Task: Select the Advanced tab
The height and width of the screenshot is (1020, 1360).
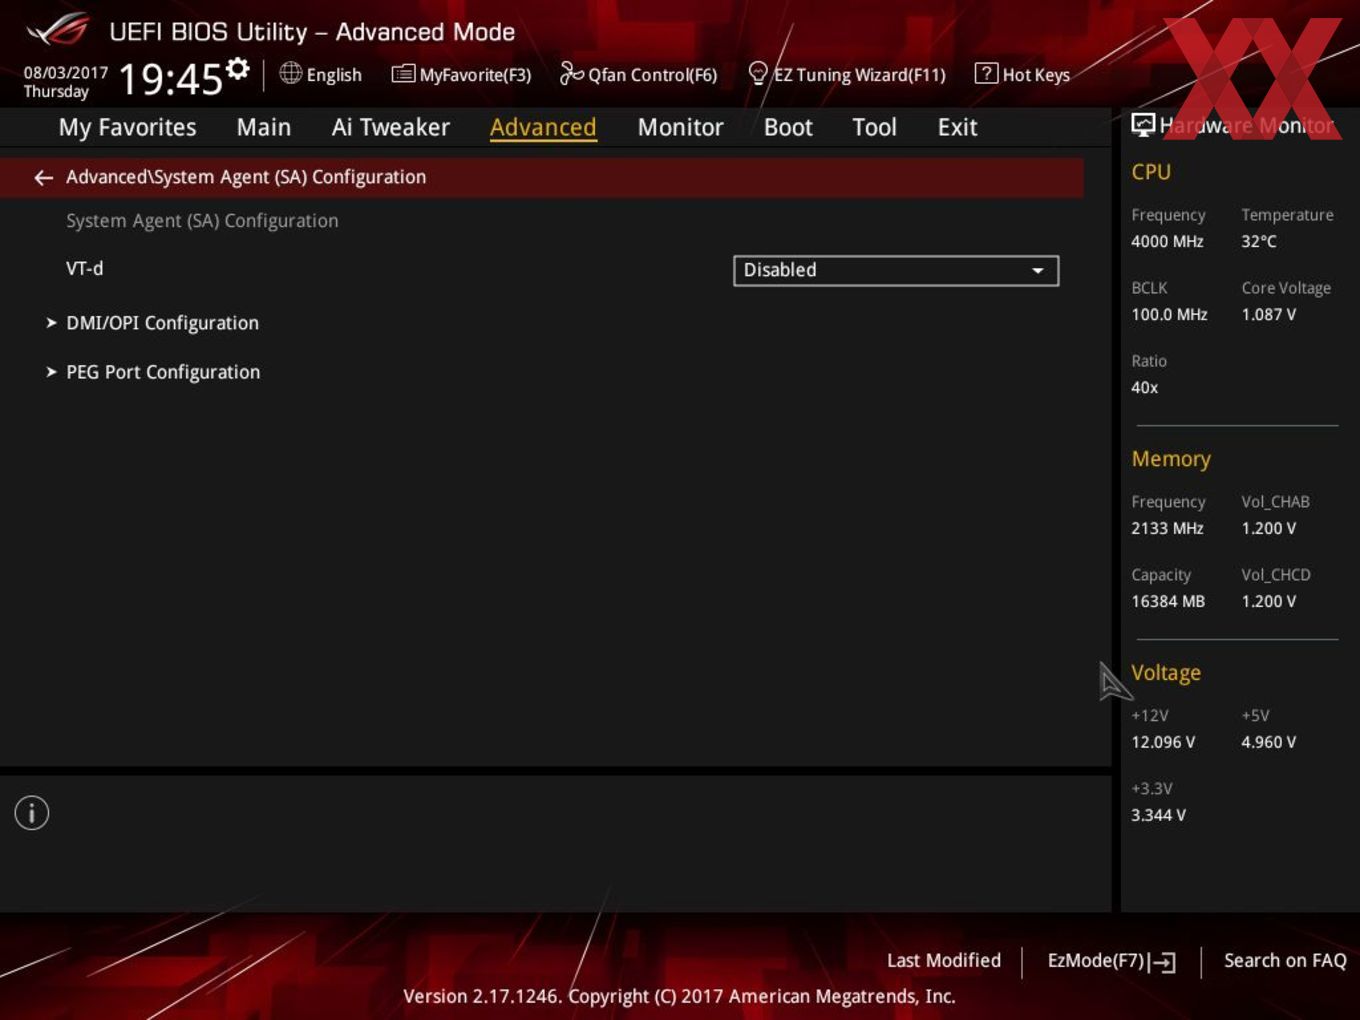Action: [x=543, y=127]
